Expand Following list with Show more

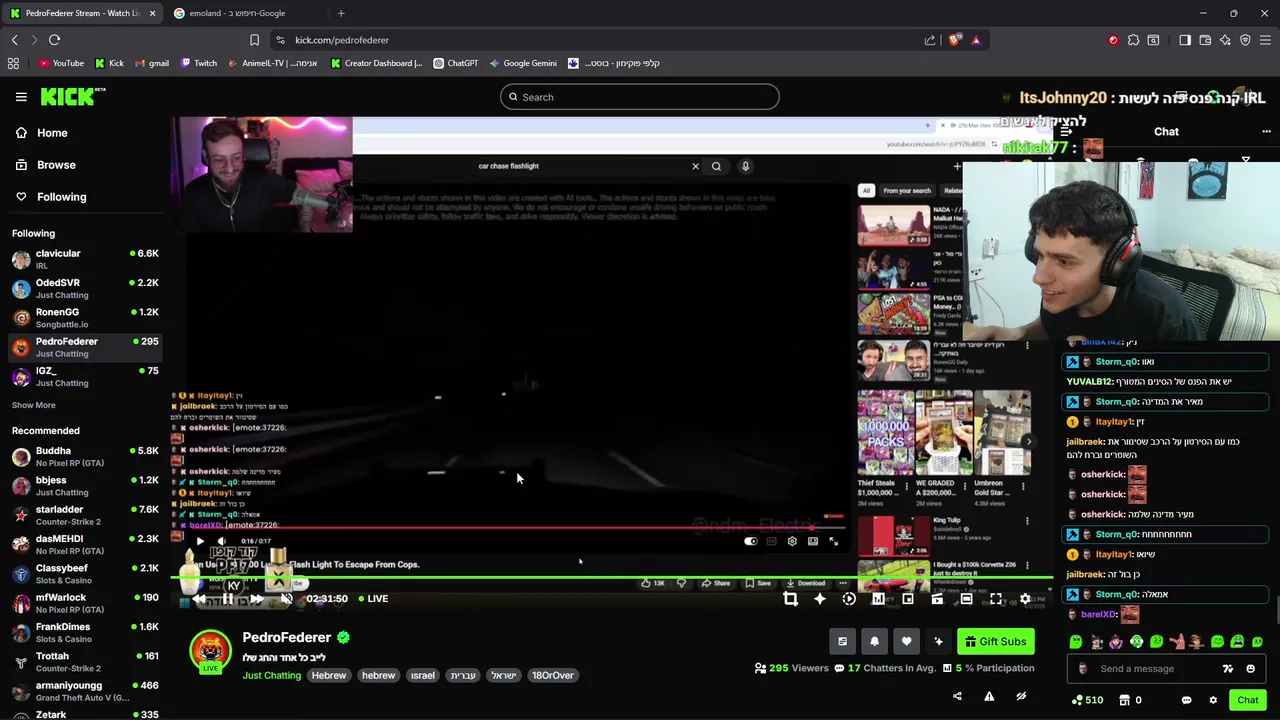[34, 405]
